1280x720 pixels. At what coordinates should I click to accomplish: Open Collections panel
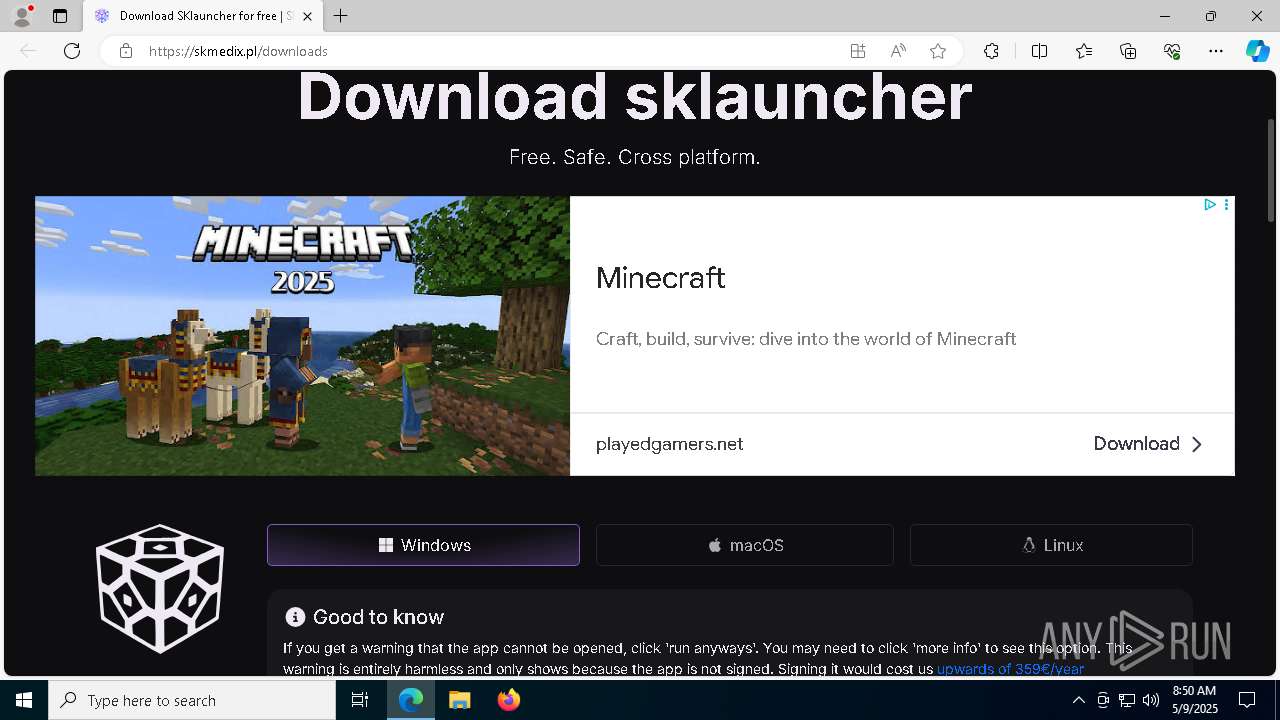tap(1128, 51)
